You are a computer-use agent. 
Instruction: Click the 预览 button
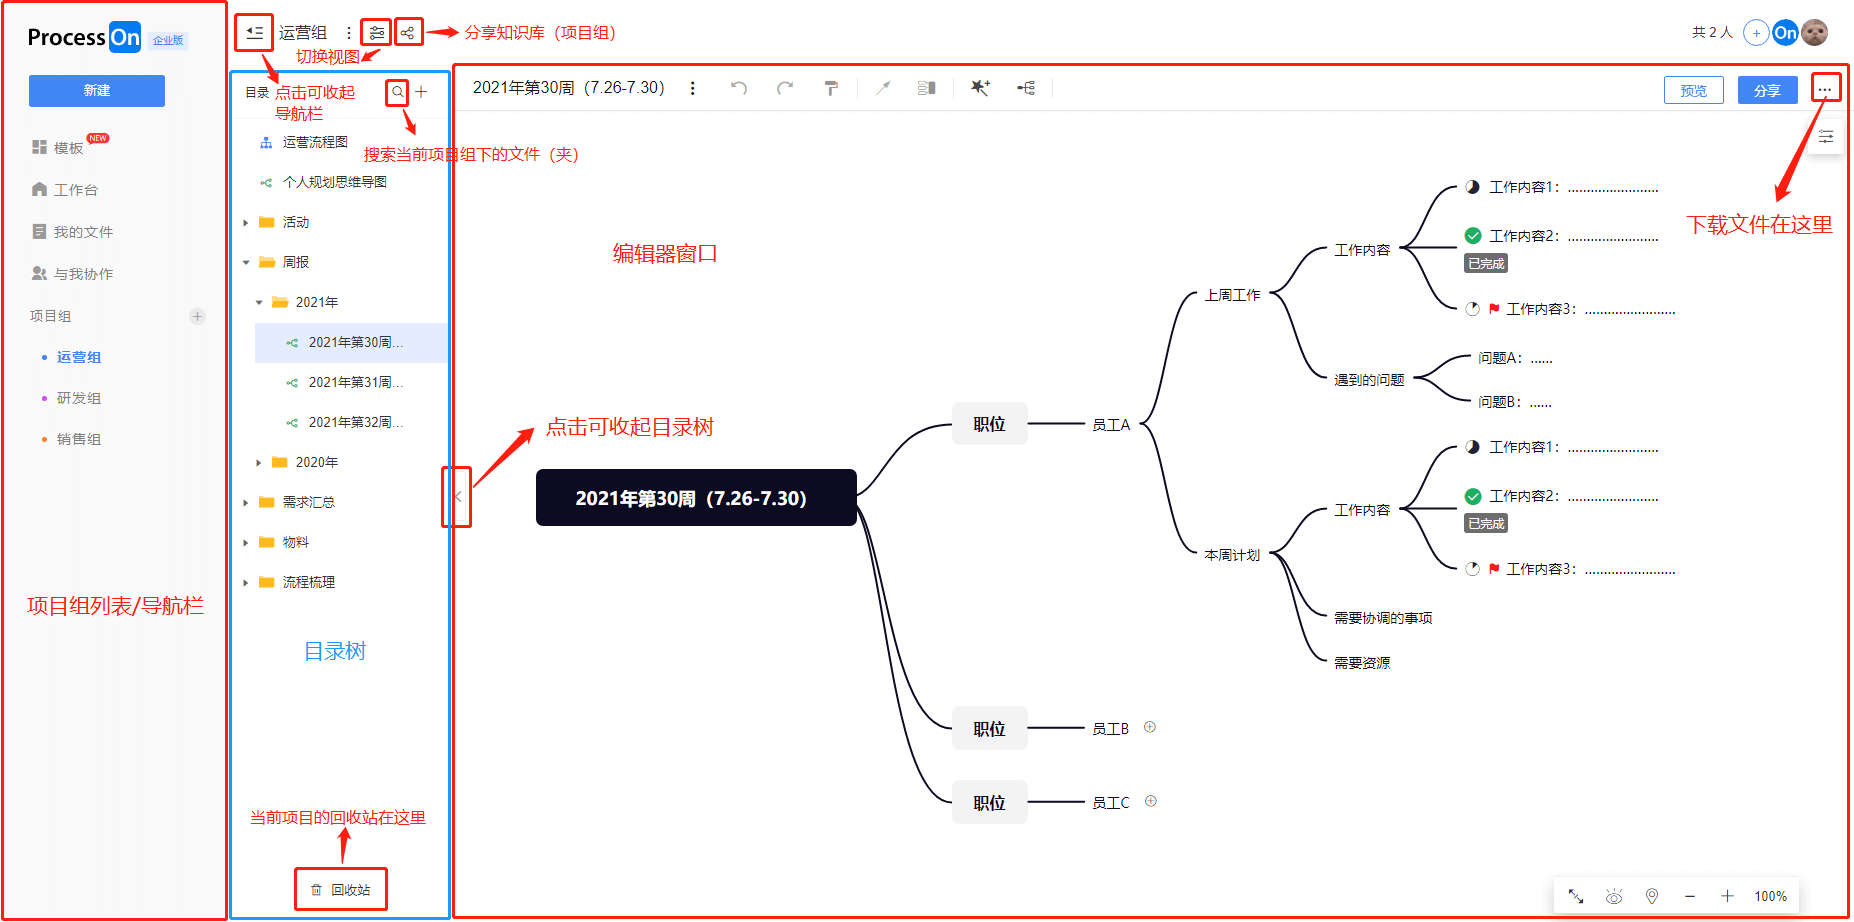[1694, 90]
